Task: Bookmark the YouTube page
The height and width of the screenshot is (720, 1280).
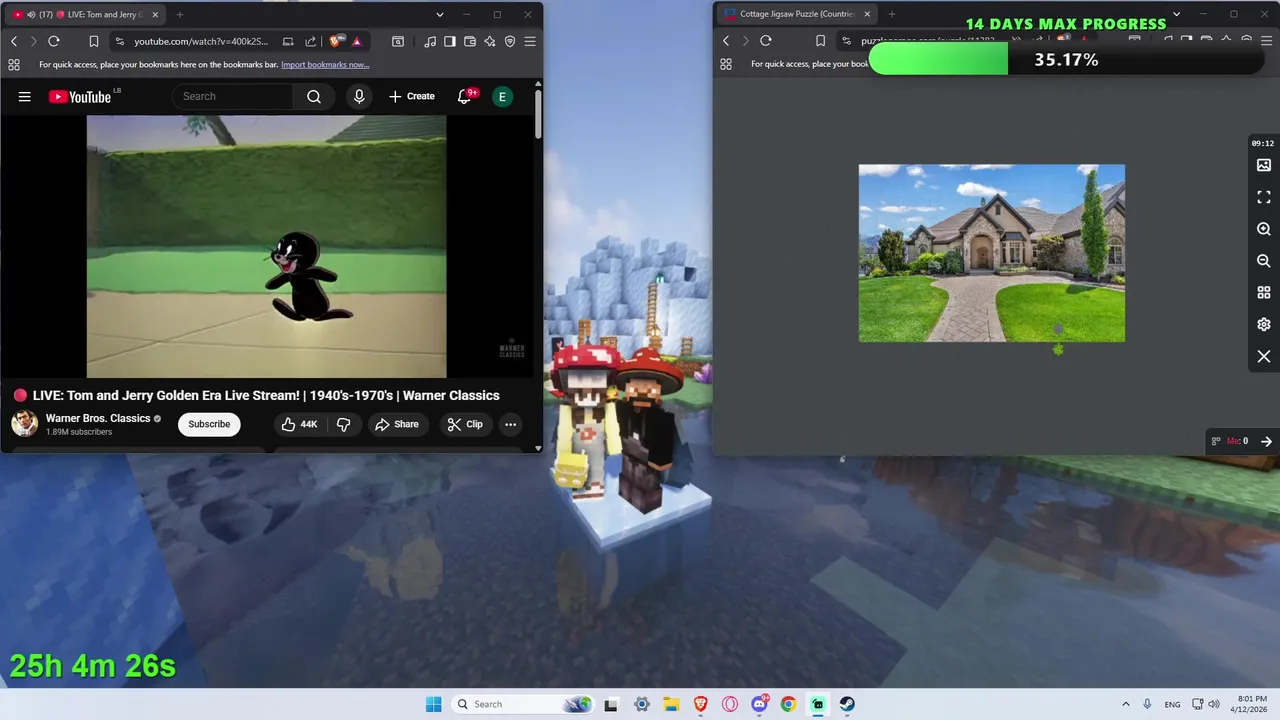Action: [x=93, y=41]
